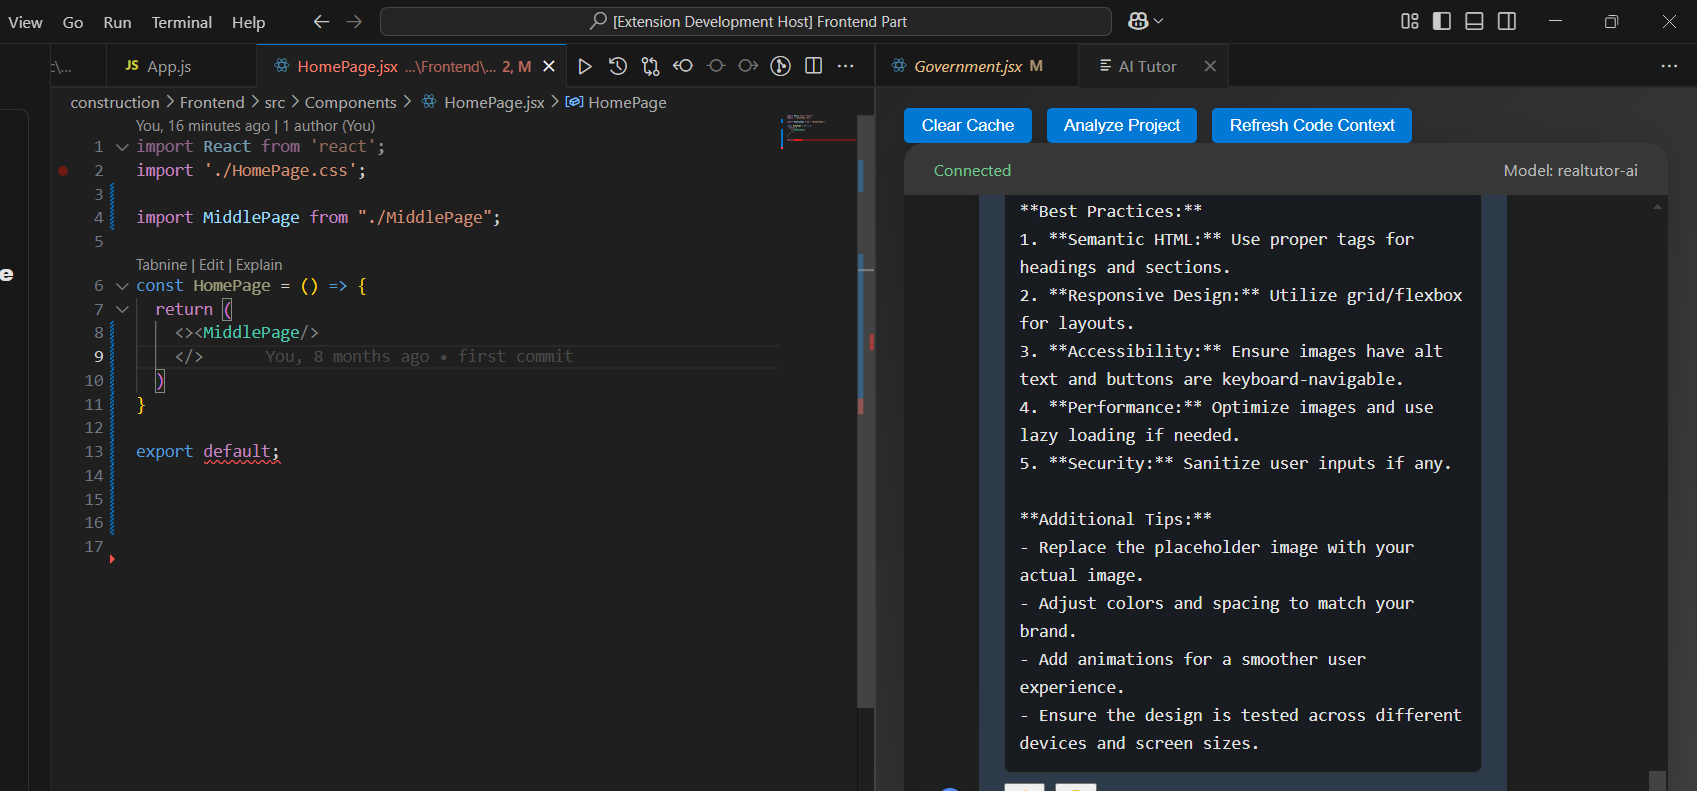Screen dimensions: 1697x791
Task: Open file history via the clock icon
Action: tap(618, 66)
